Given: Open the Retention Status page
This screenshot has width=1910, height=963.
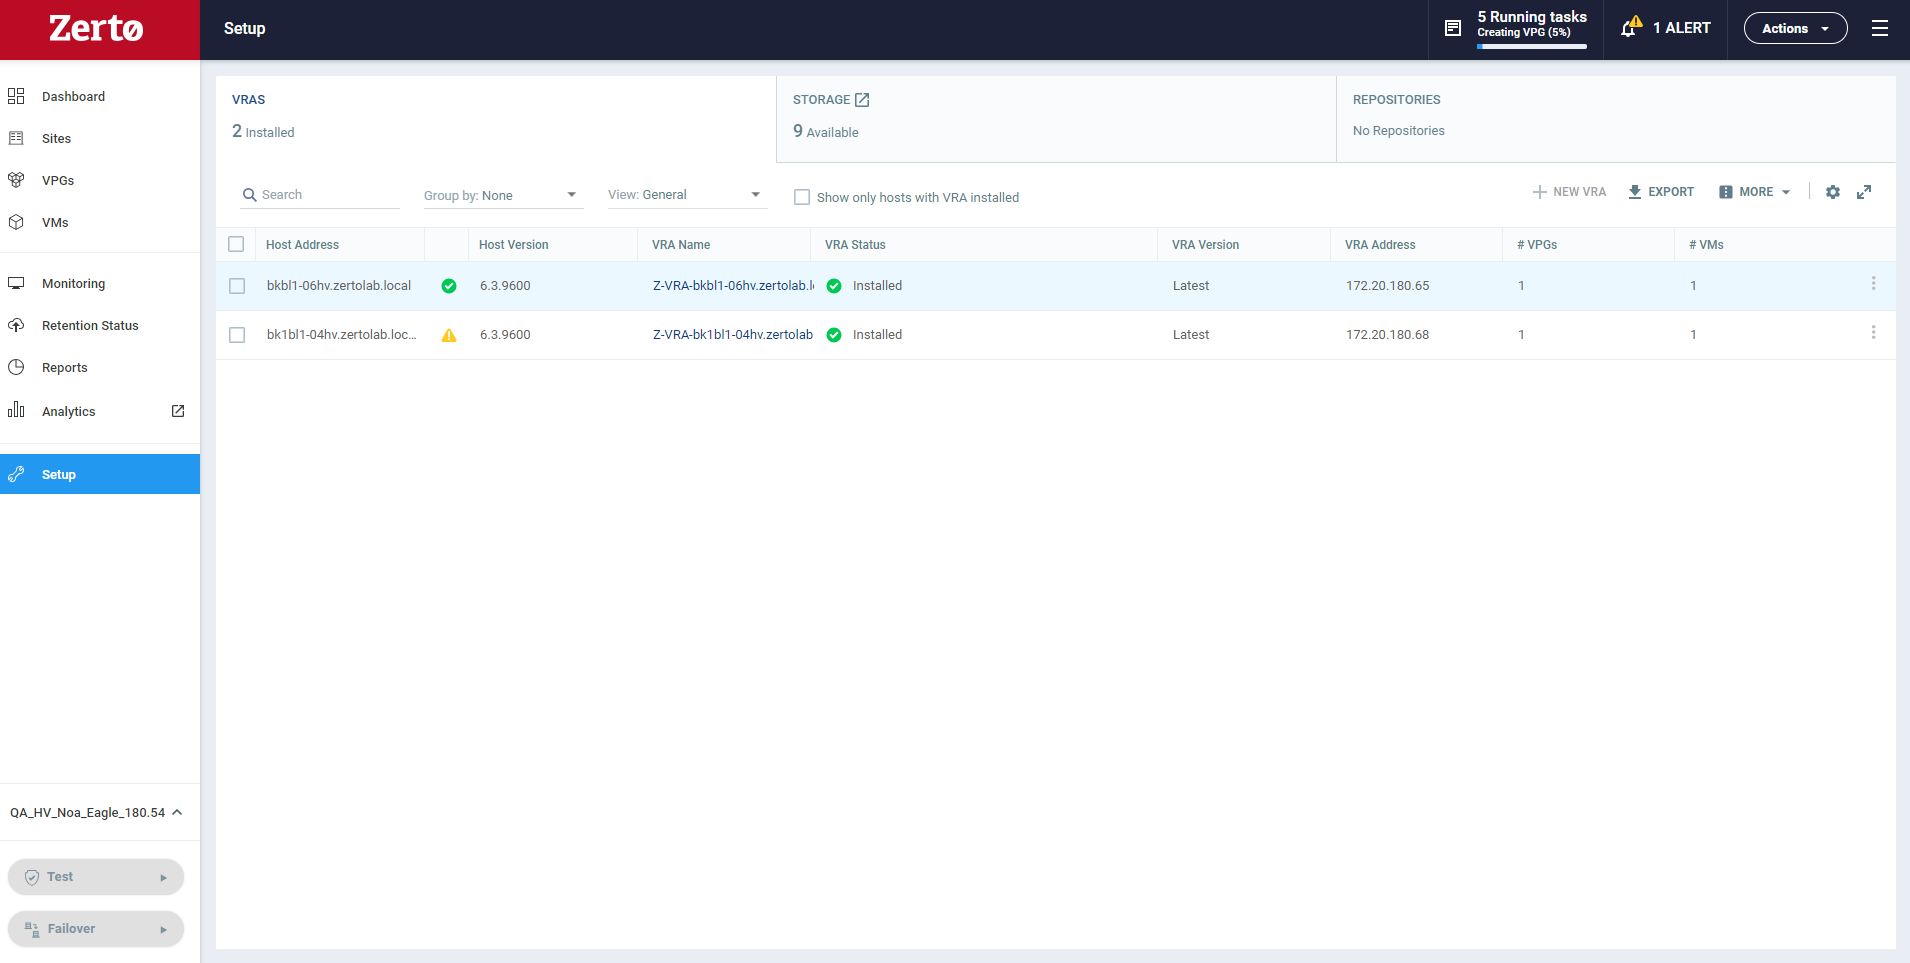Looking at the screenshot, I should pyautogui.click(x=90, y=325).
